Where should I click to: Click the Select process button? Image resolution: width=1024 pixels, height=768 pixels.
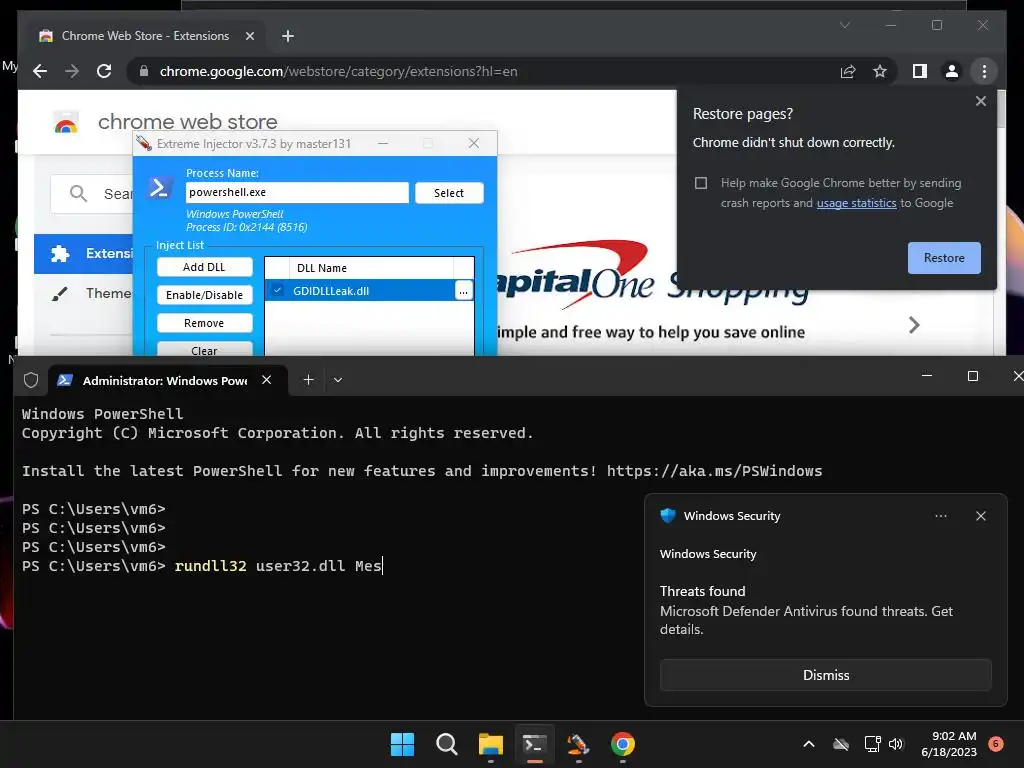pyautogui.click(x=449, y=193)
